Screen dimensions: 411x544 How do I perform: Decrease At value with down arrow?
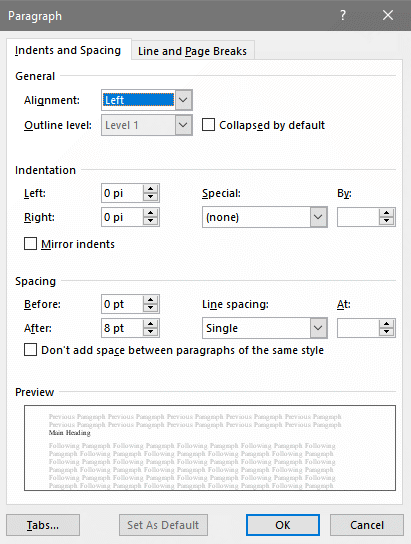pos(386,332)
